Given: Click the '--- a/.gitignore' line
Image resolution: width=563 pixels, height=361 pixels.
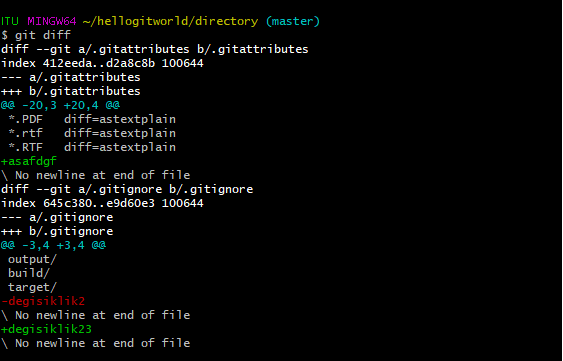Looking at the screenshot, I should (x=57, y=217).
